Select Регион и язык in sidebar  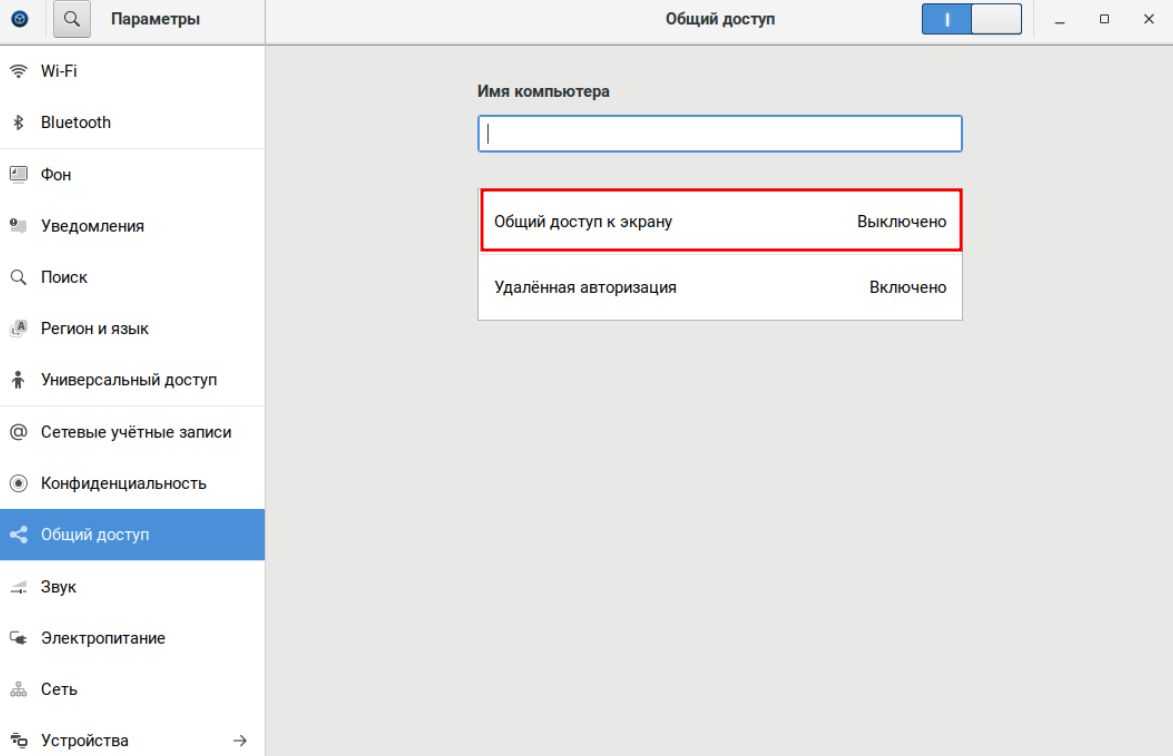click(x=95, y=329)
